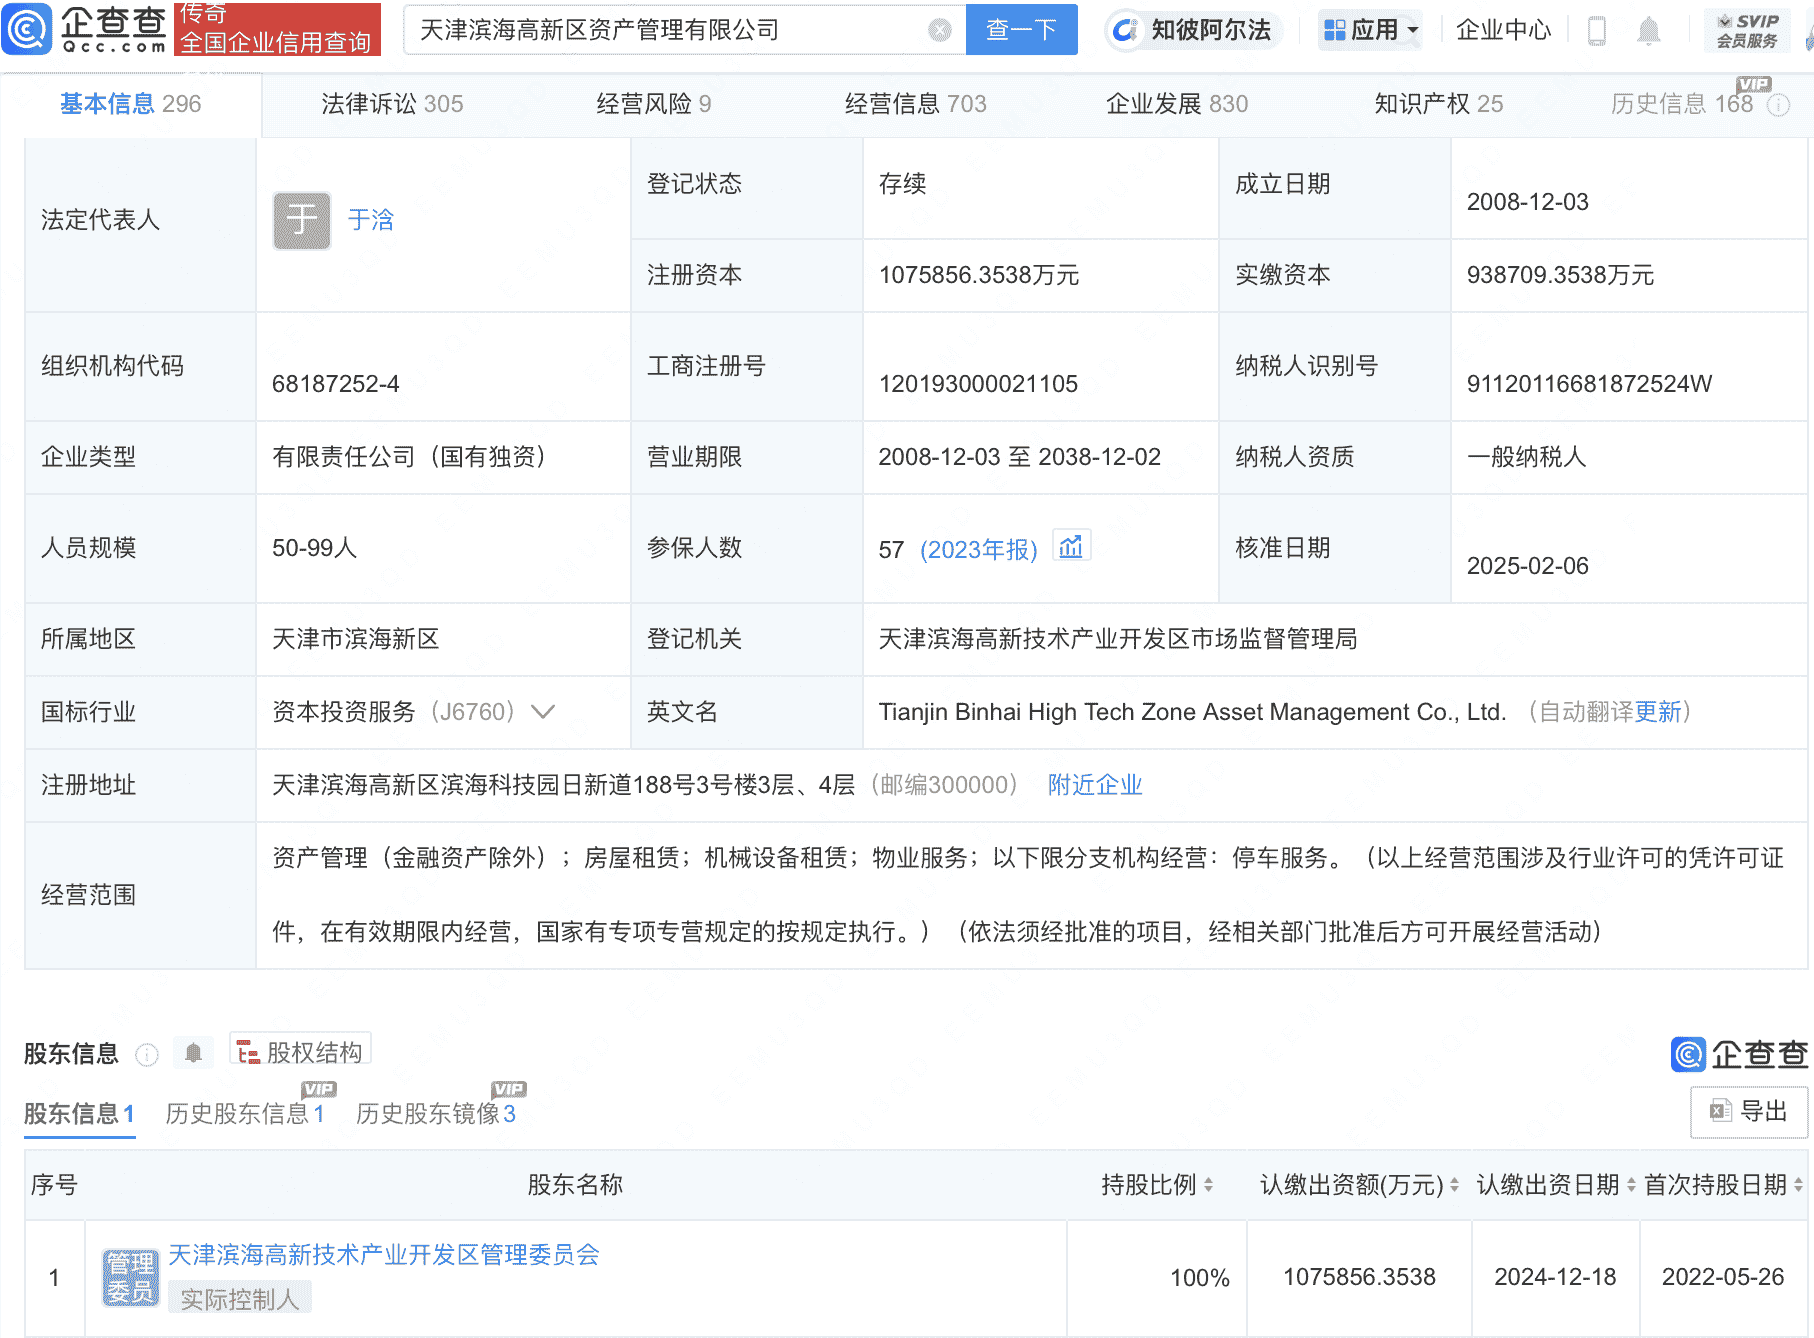Open legal representative 于洺 profile link
1814x1338 pixels.
pyautogui.click(x=370, y=220)
